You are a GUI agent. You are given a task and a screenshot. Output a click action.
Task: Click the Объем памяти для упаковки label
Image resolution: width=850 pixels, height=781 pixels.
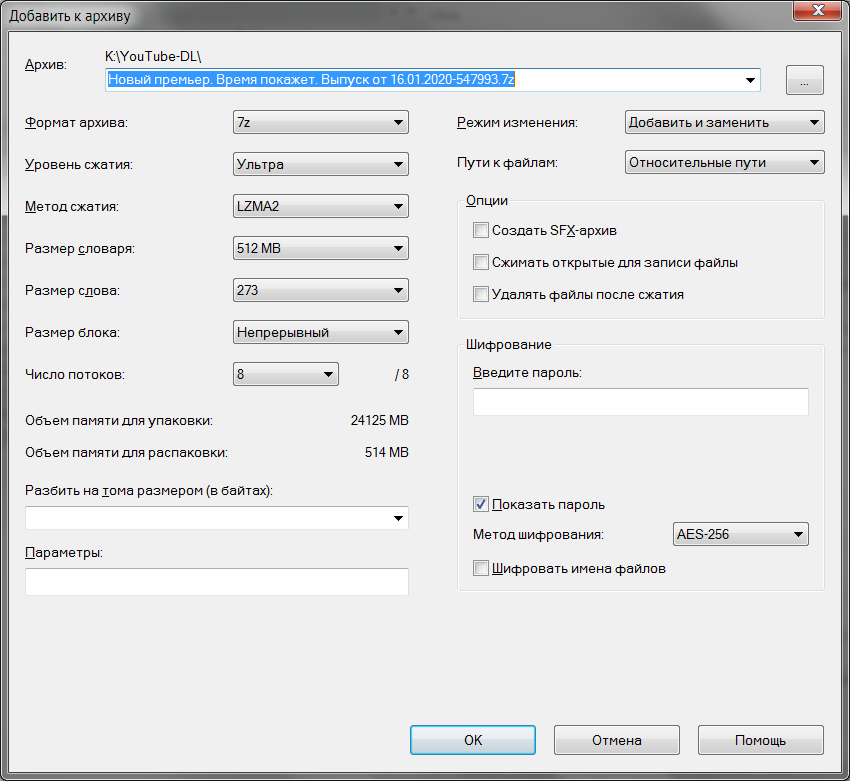tap(119, 421)
